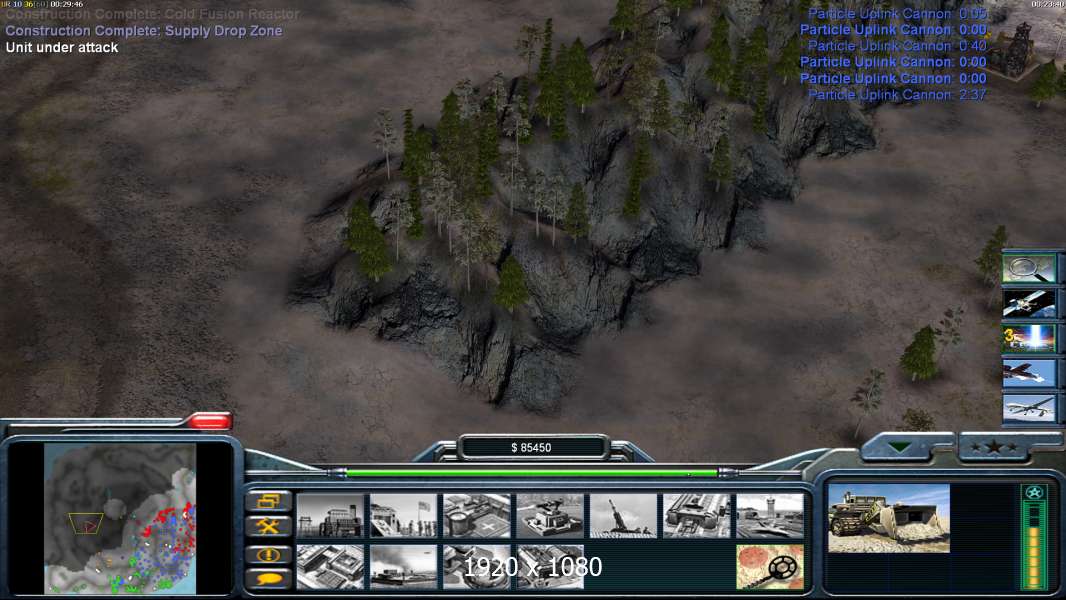
Task: Fire Particle Cannon beam power shortcut
Action: tap(1029, 338)
